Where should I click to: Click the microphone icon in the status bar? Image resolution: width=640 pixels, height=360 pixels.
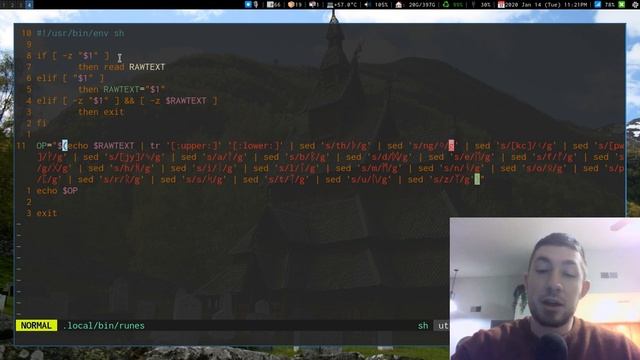pos(256,4)
